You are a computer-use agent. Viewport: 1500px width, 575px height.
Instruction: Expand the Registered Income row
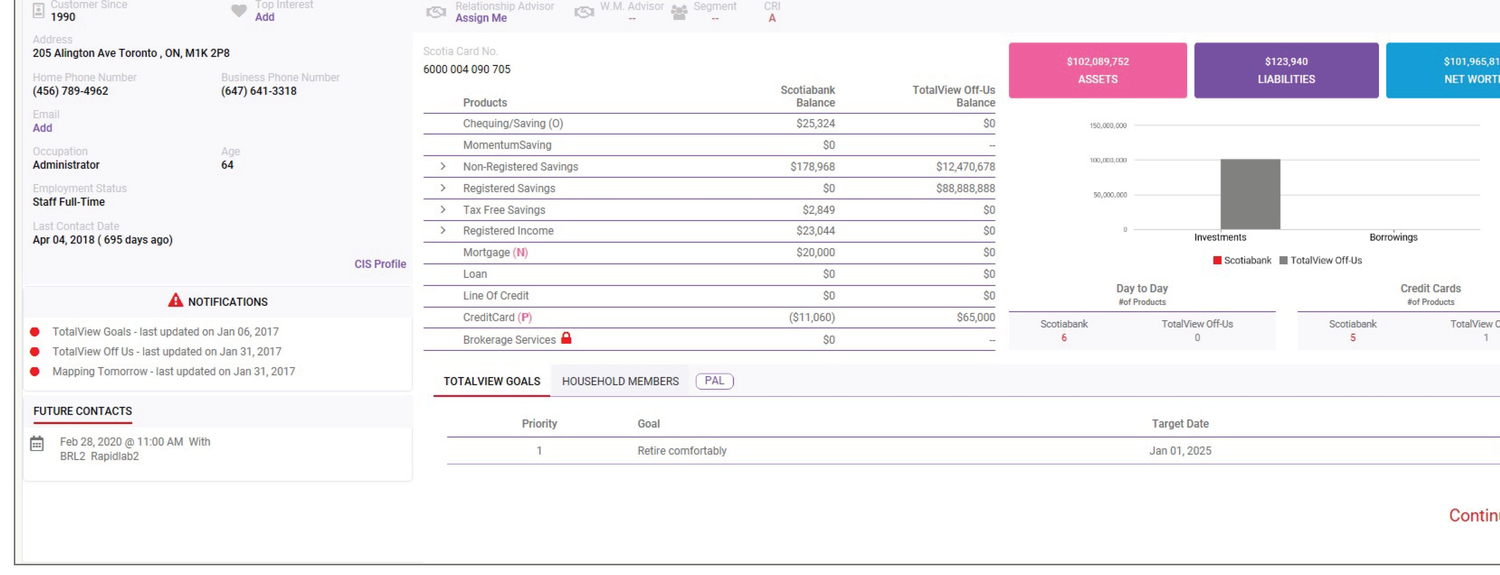point(443,231)
